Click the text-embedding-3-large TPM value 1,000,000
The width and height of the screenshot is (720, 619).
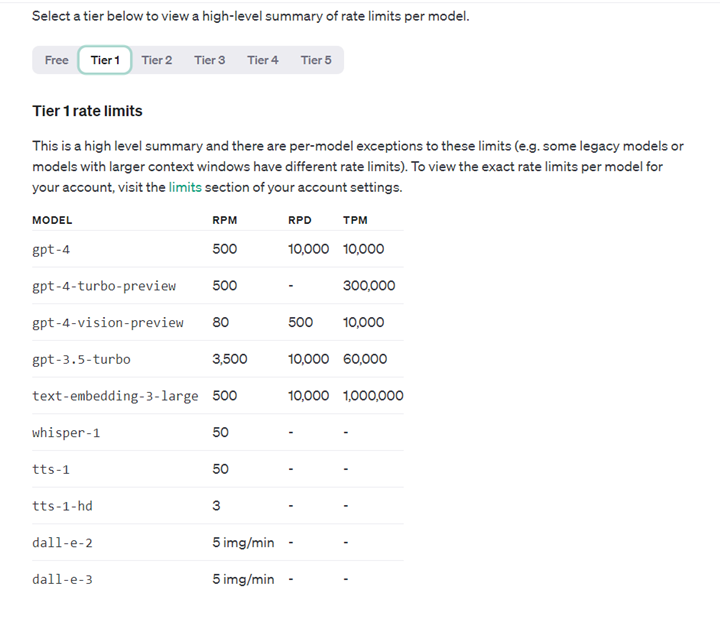click(373, 396)
